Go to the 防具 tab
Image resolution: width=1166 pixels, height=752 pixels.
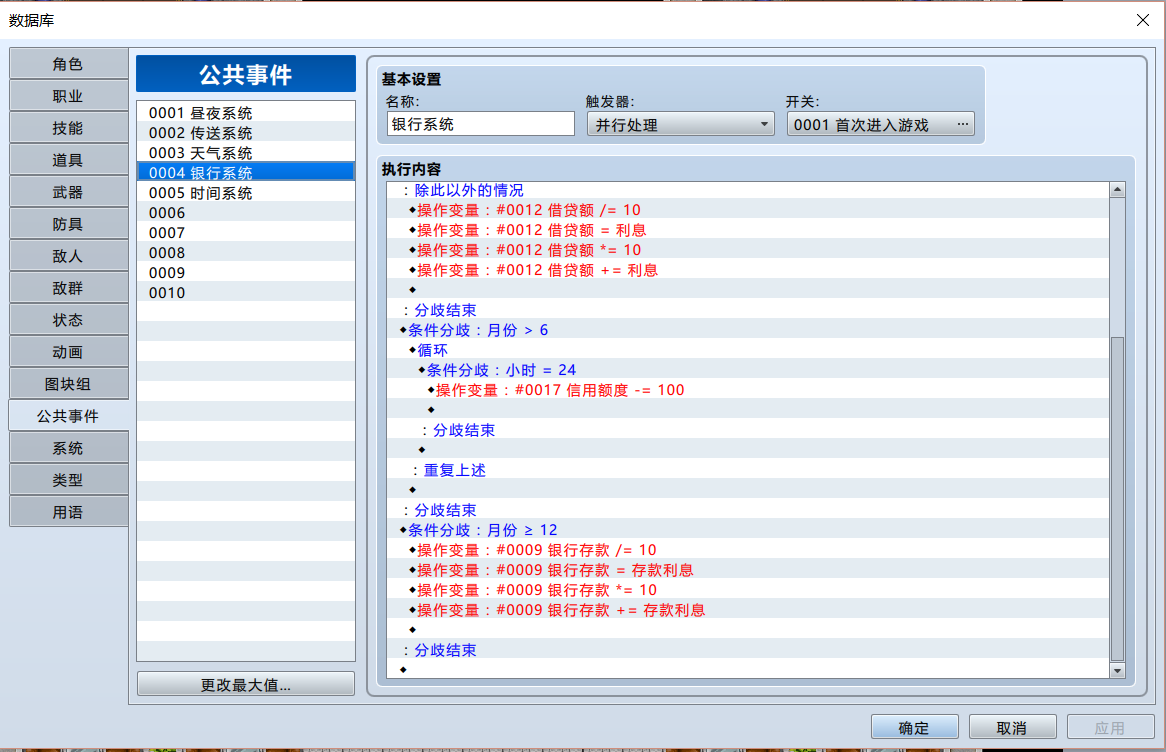point(68,224)
